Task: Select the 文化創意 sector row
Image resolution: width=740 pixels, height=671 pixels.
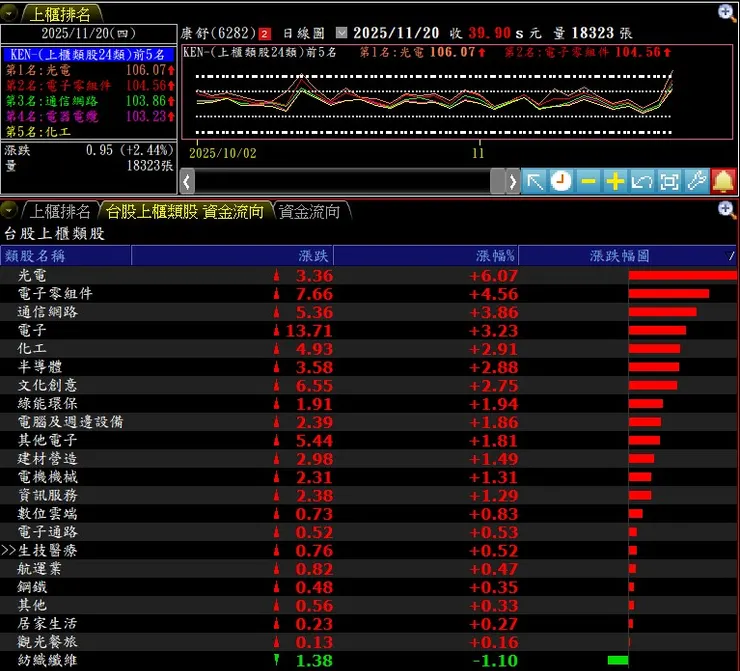Action: click(x=368, y=385)
